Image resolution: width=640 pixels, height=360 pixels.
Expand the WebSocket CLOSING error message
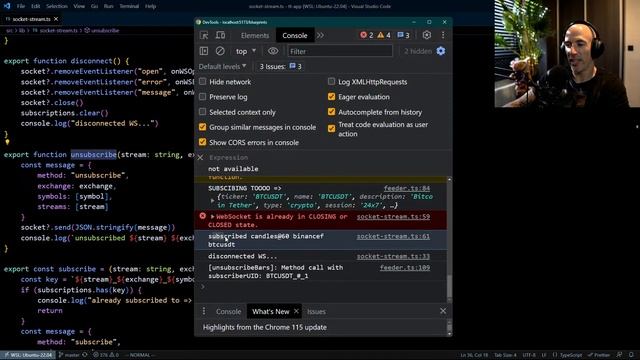pyautogui.click(x=212, y=217)
